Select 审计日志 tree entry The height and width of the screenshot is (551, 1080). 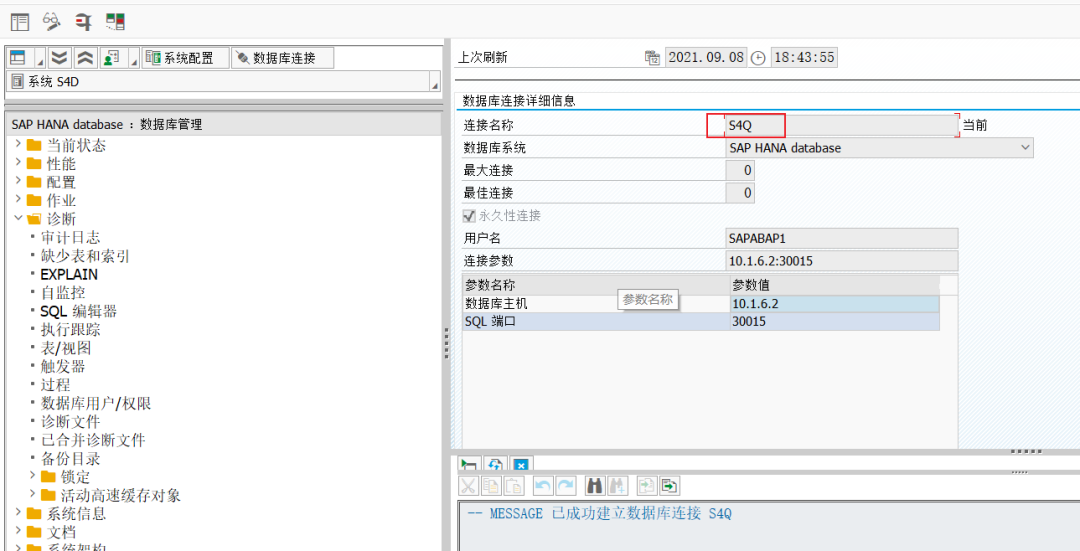pyautogui.click(x=70, y=238)
